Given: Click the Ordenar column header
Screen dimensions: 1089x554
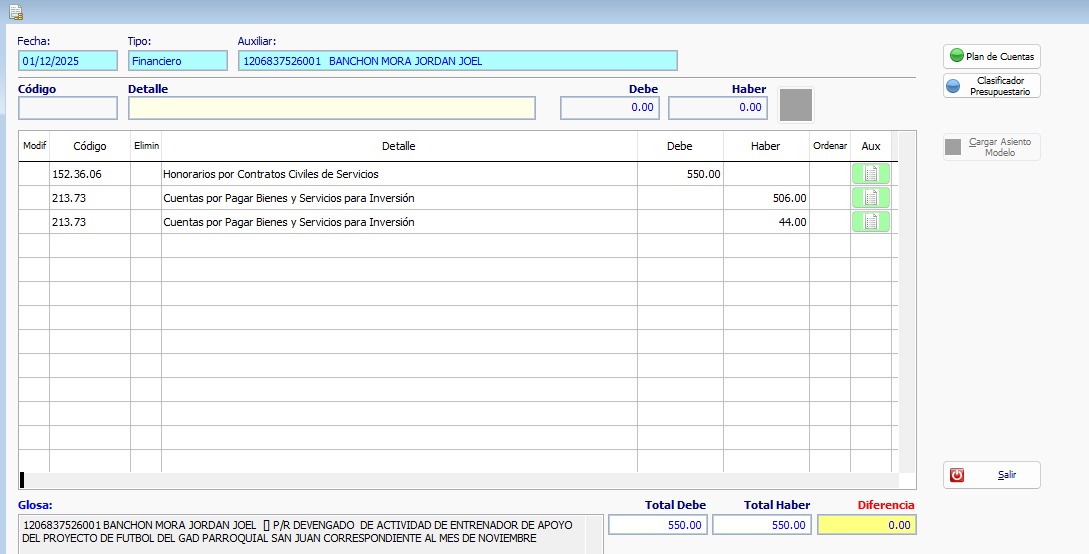Looking at the screenshot, I should (830, 146).
